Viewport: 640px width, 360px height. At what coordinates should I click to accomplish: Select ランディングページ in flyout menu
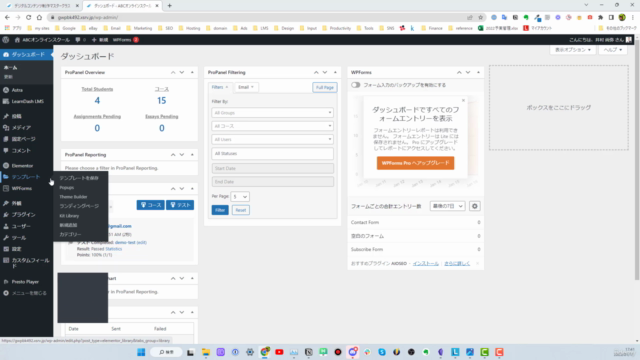click(x=79, y=206)
